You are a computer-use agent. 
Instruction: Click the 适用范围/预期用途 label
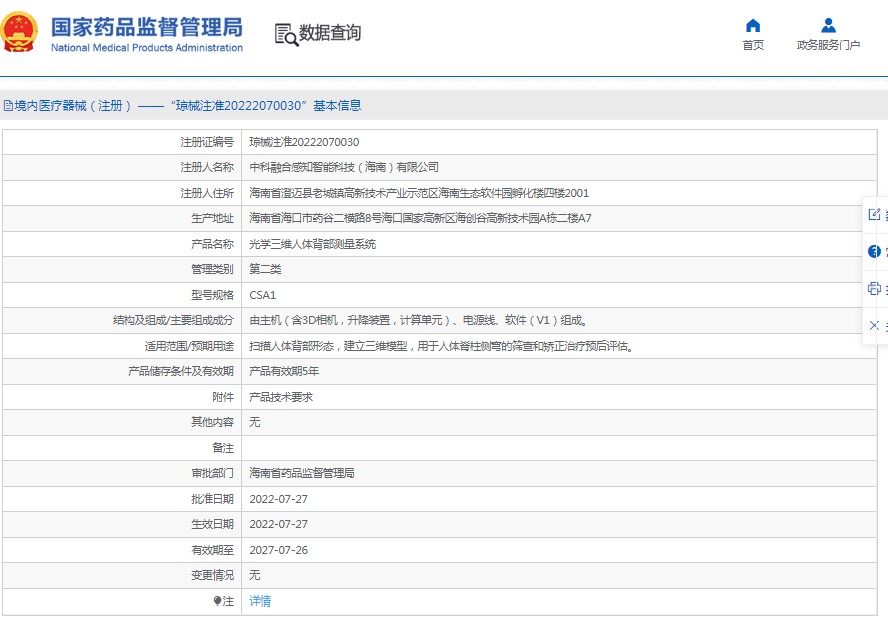[189, 346]
